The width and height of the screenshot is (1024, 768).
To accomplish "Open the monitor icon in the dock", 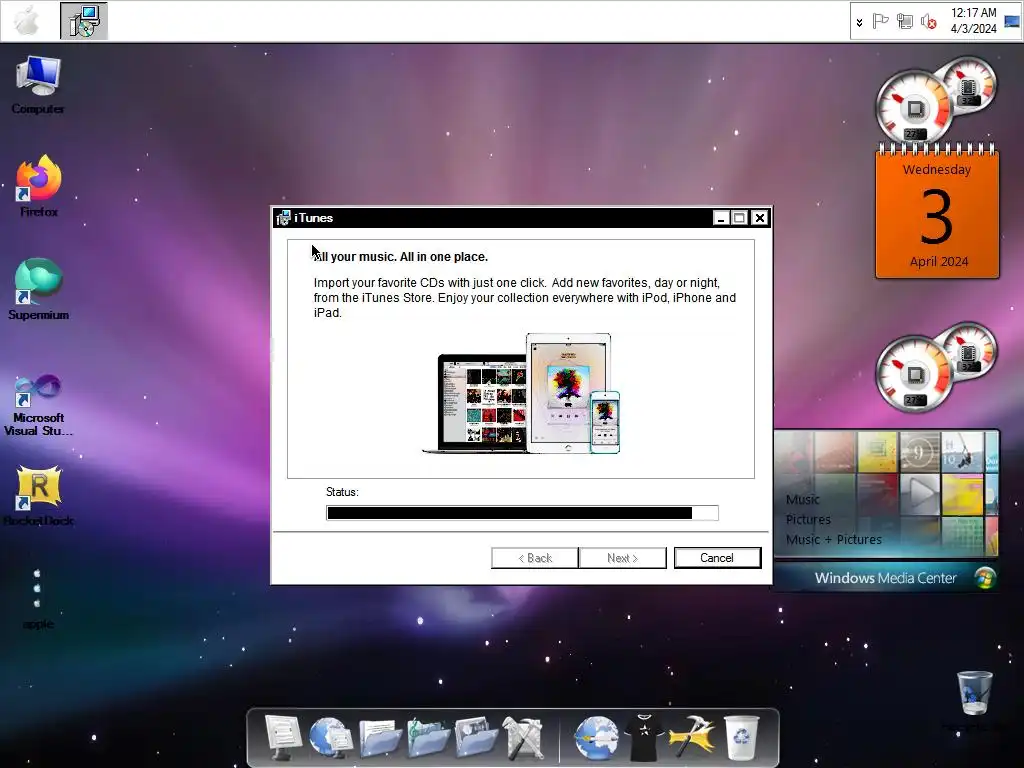I will coord(282,737).
